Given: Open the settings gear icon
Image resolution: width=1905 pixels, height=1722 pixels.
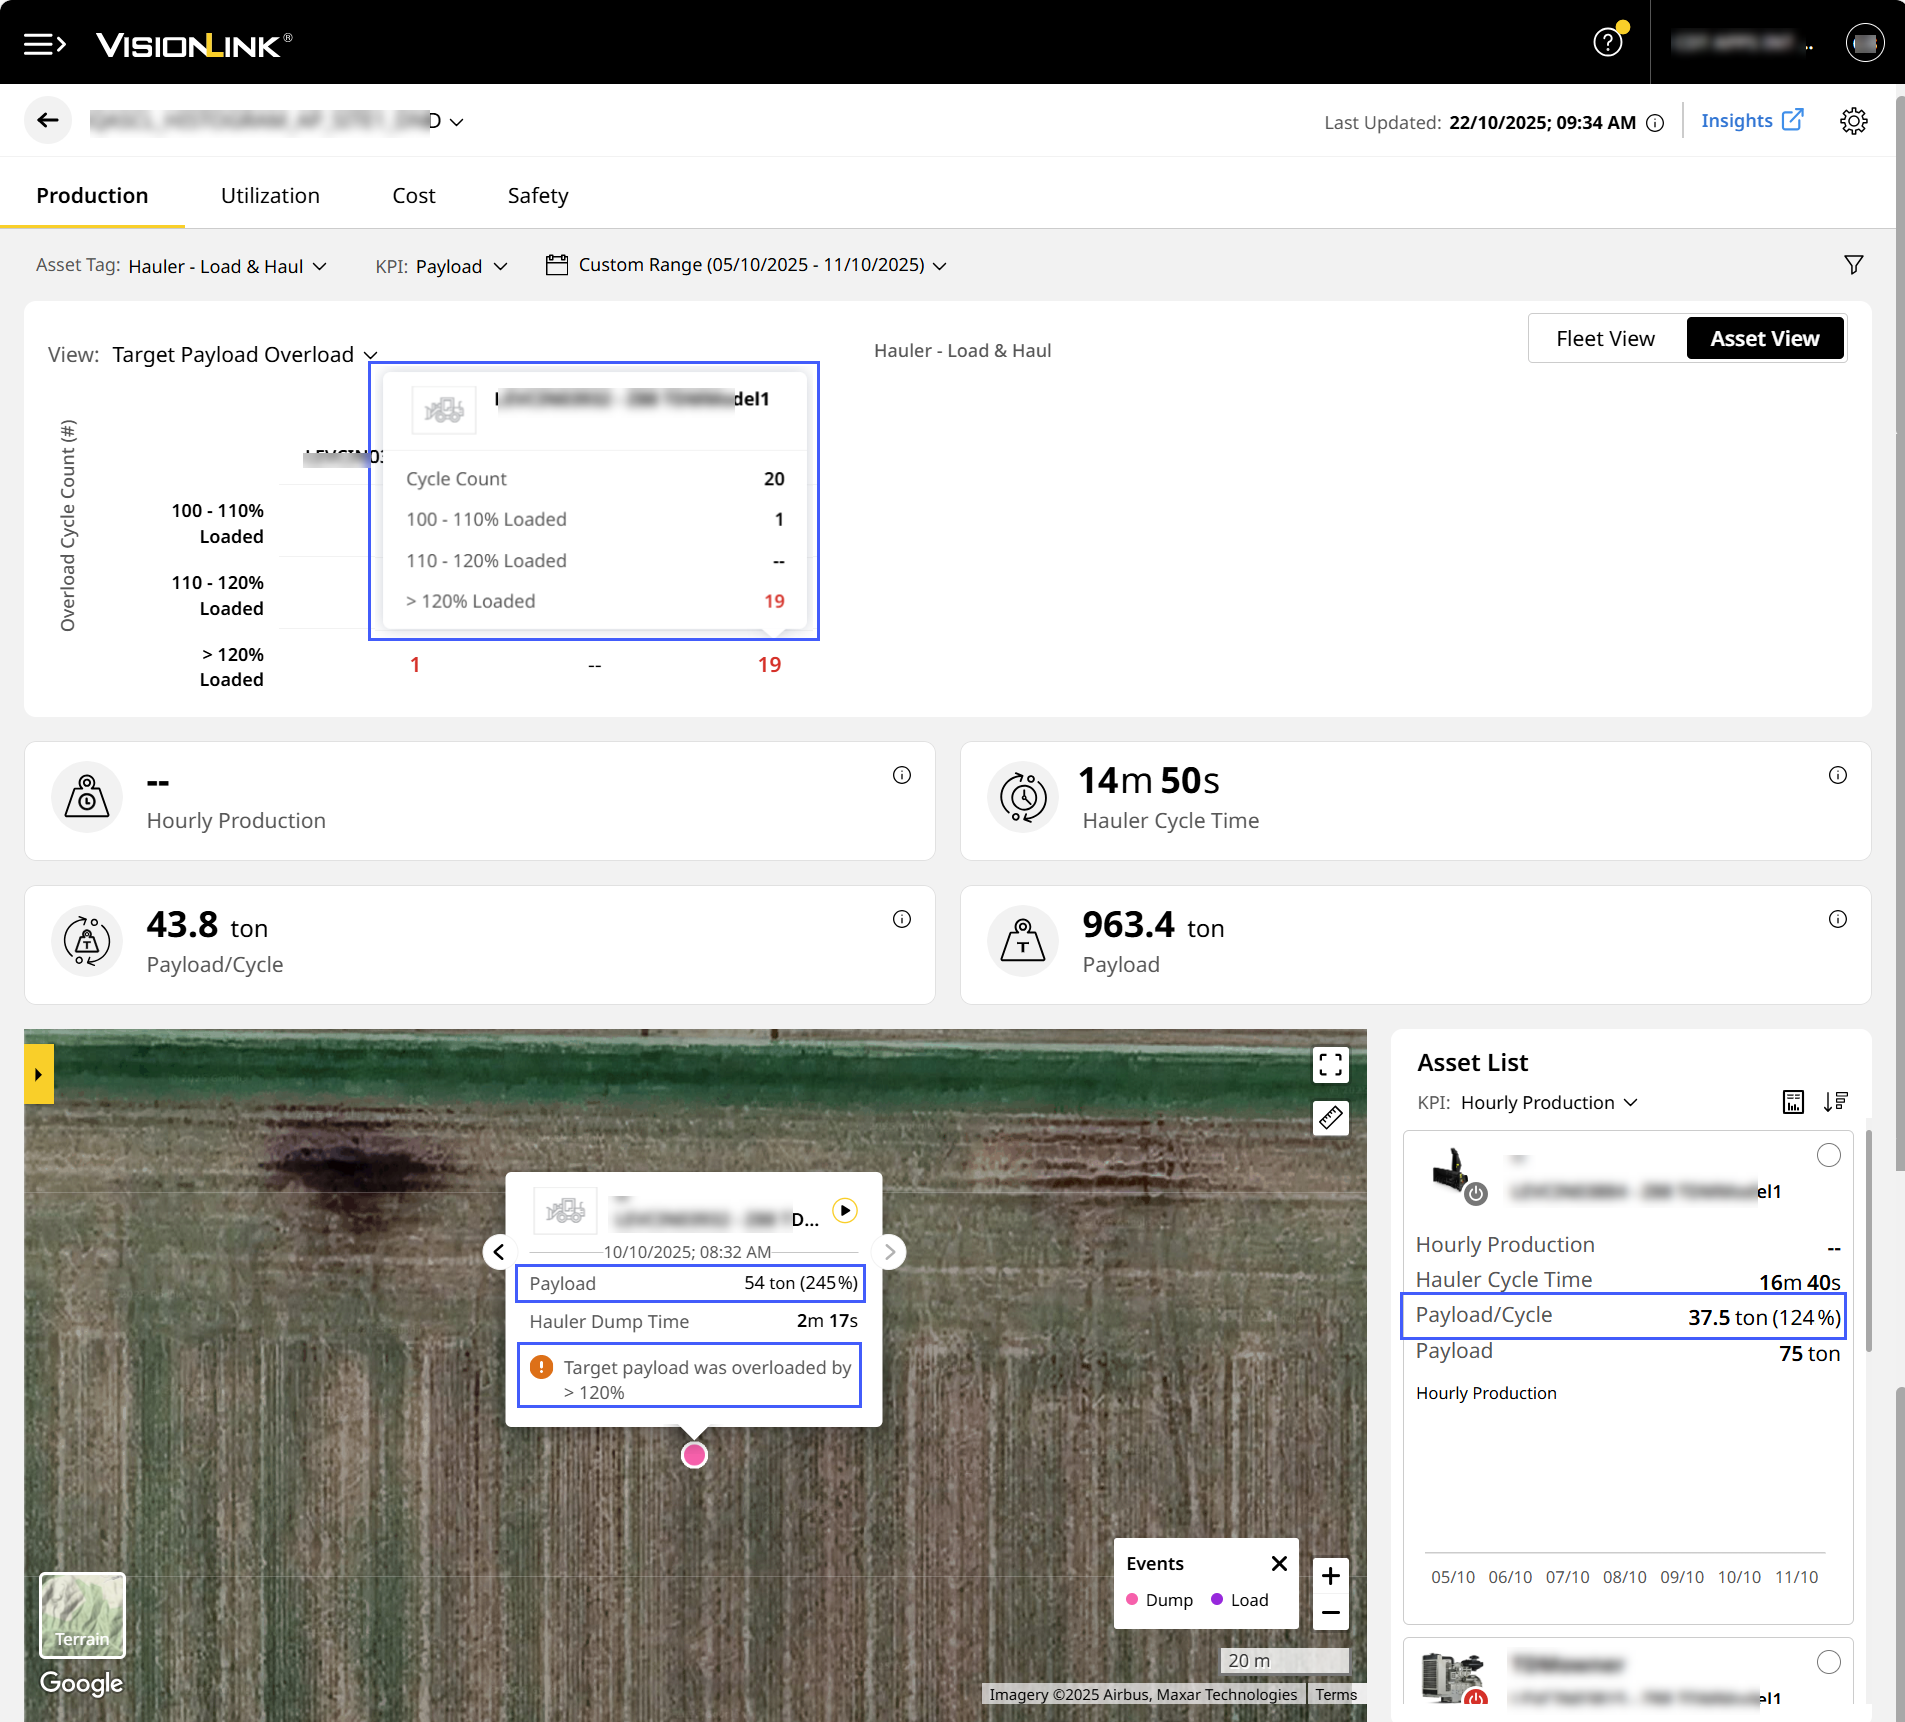Looking at the screenshot, I should coord(1853,121).
